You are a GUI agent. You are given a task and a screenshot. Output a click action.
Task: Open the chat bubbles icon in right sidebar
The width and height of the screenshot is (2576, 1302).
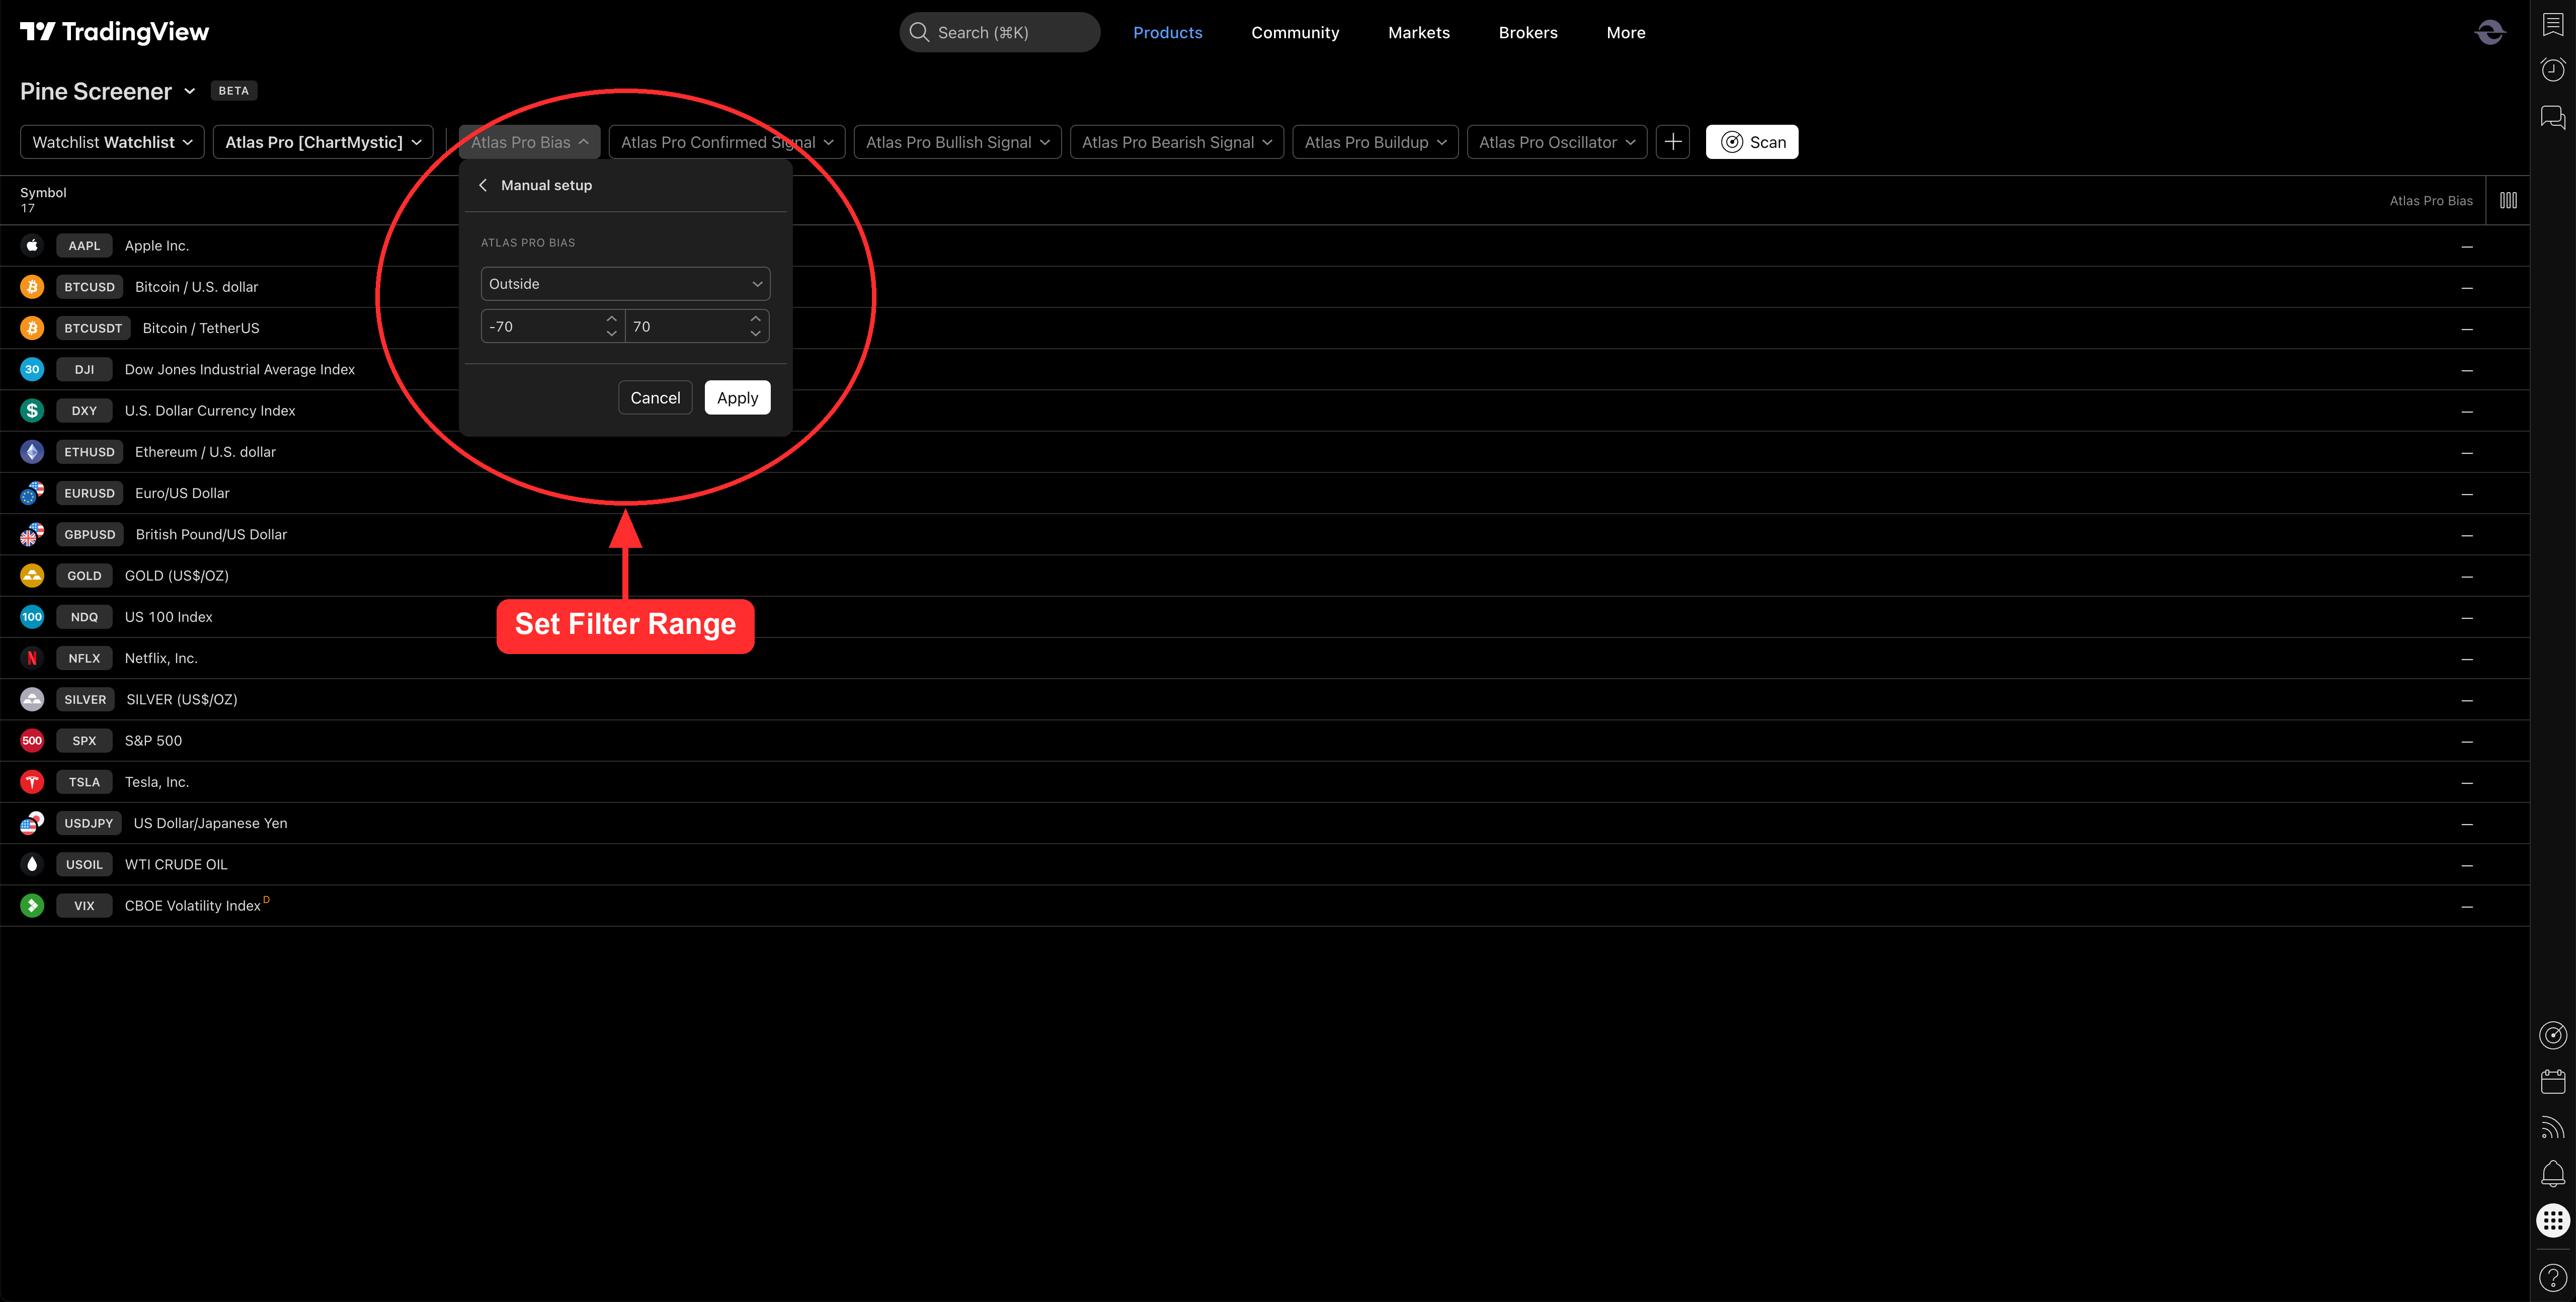coord(2553,118)
